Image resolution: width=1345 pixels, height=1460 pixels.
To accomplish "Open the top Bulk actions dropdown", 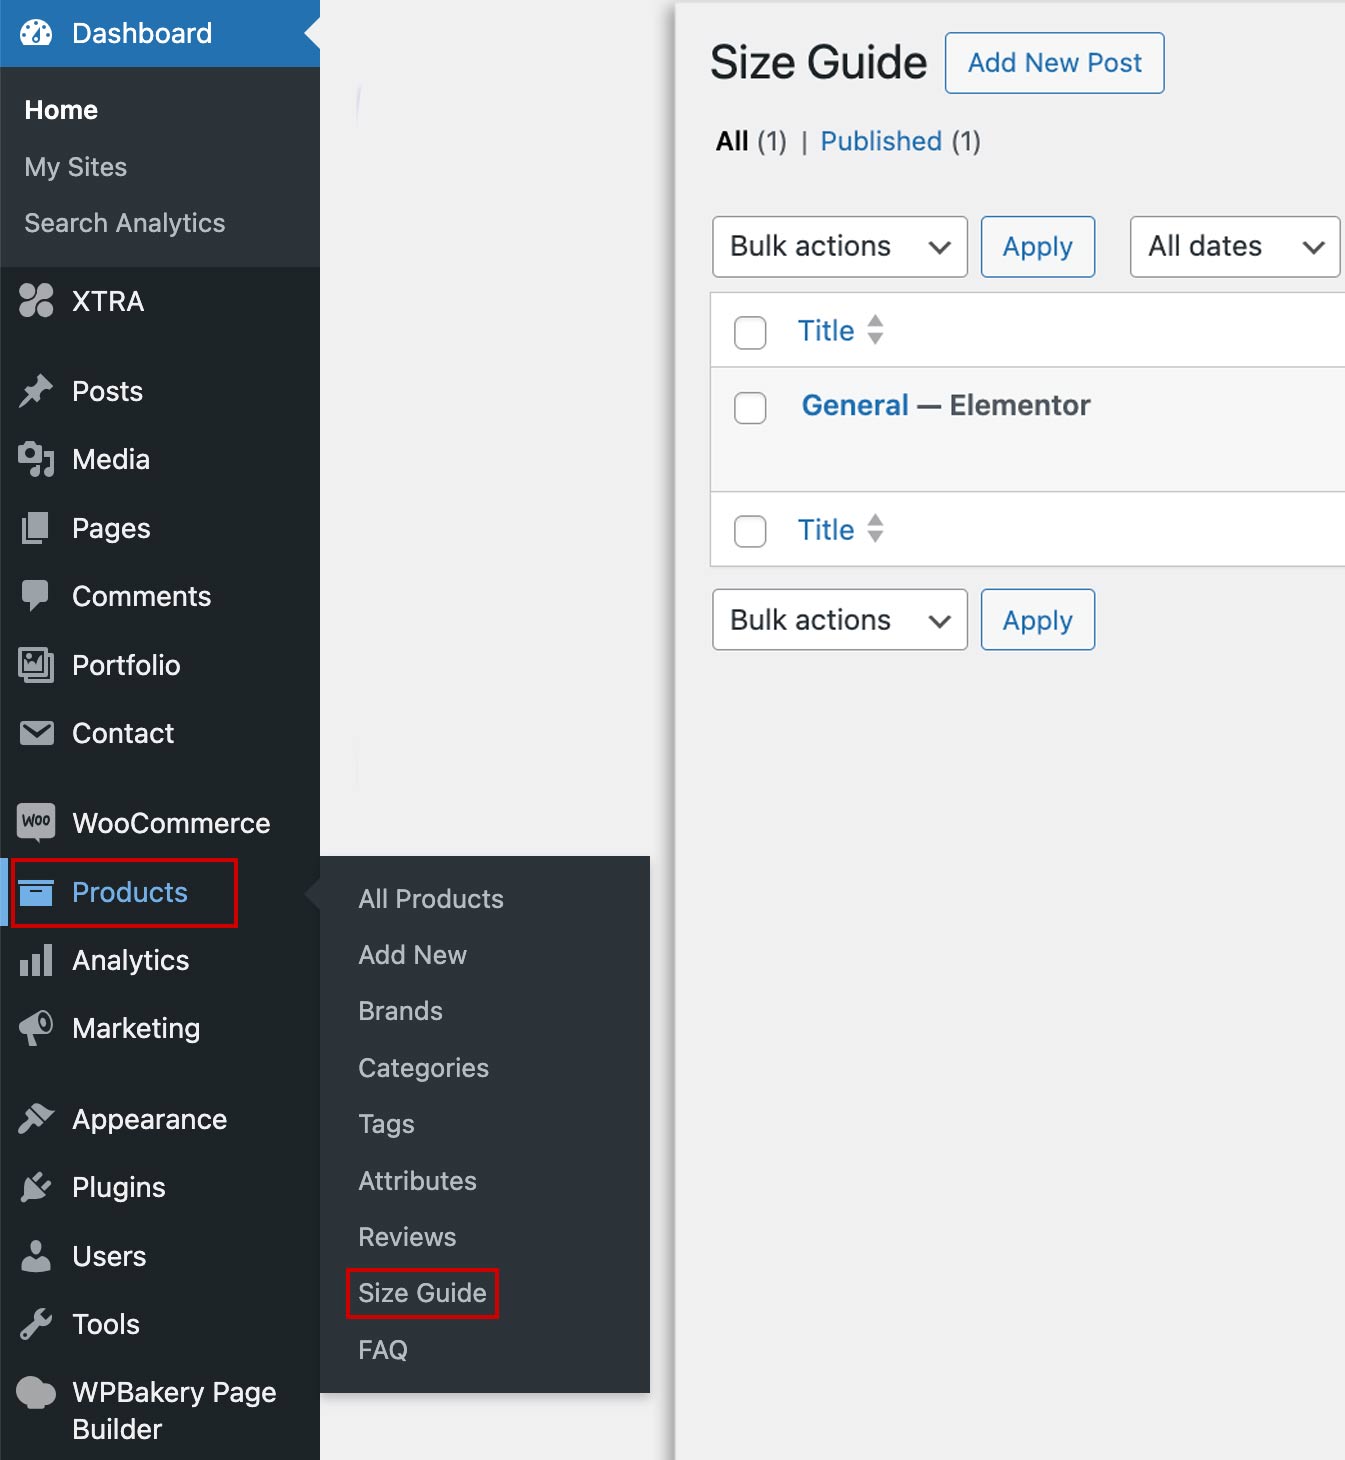I will 839,247.
